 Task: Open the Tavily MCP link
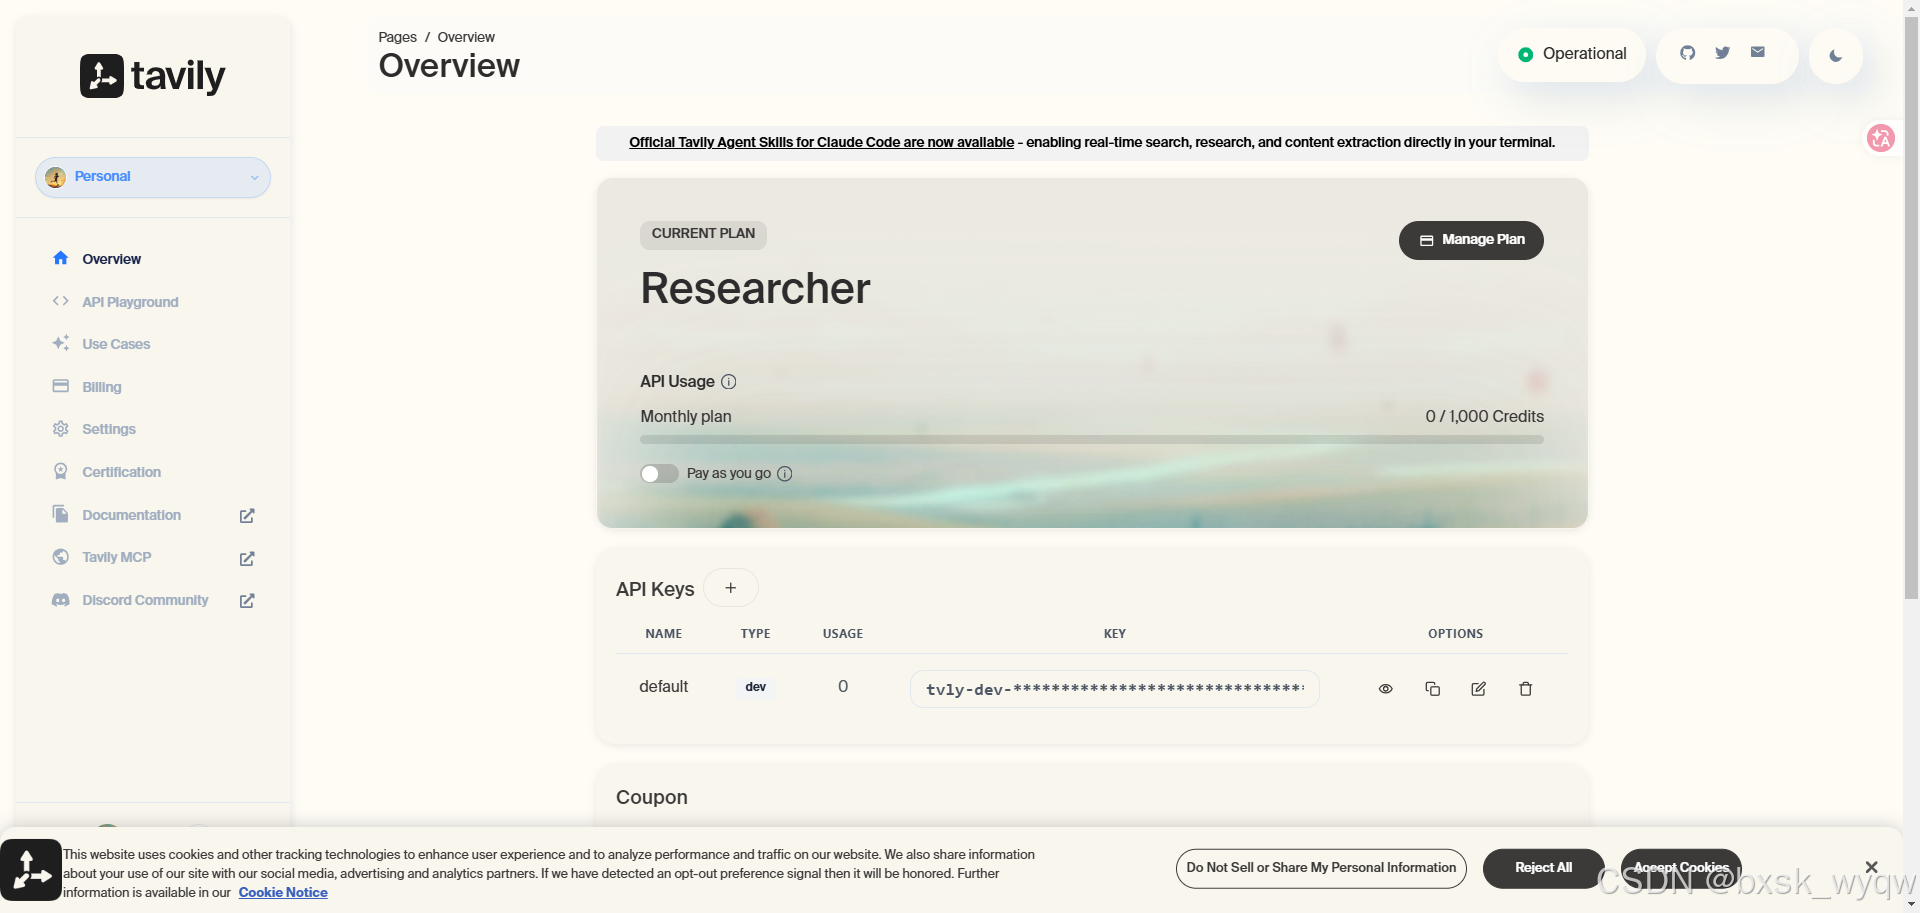coord(117,557)
